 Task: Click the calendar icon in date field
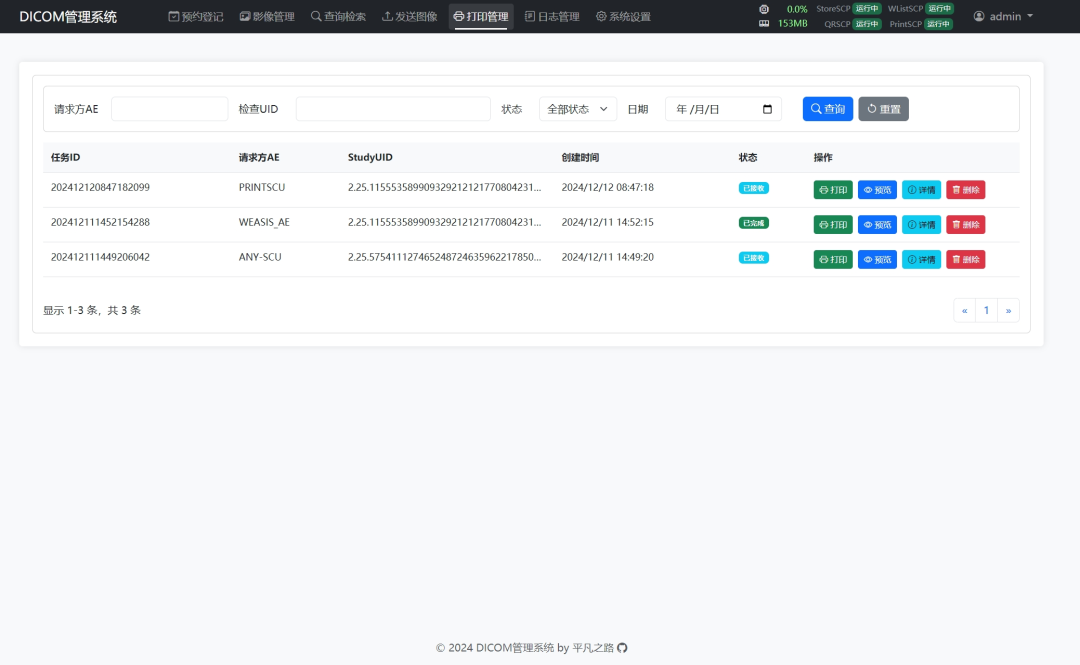[x=767, y=109]
